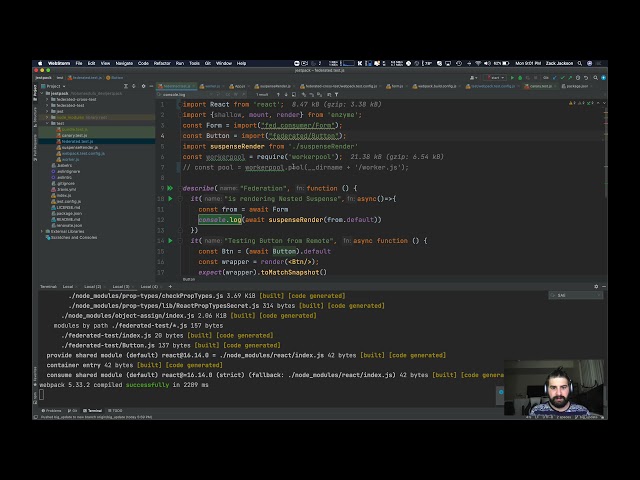Expand the node_modules folder
640x480 pixels.
[47, 117]
